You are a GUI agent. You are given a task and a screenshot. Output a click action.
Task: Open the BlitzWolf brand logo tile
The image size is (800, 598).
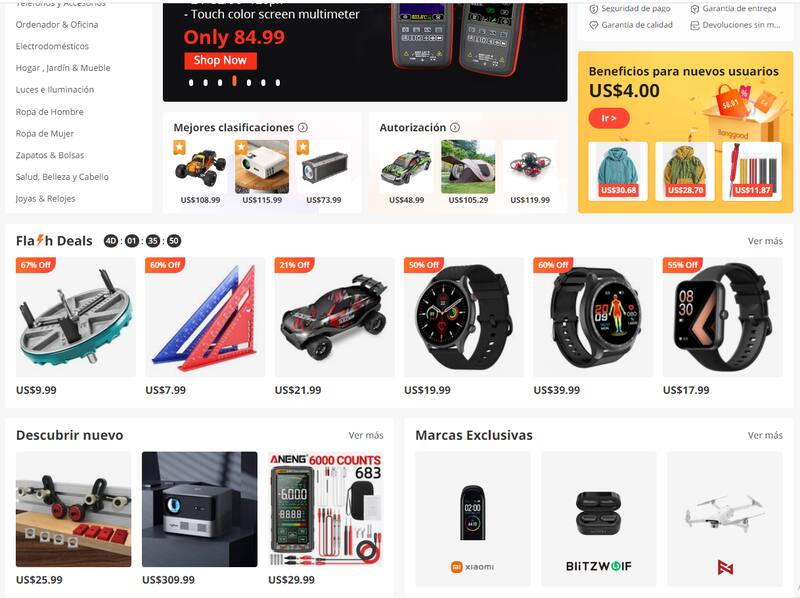(x=598, y=519)
